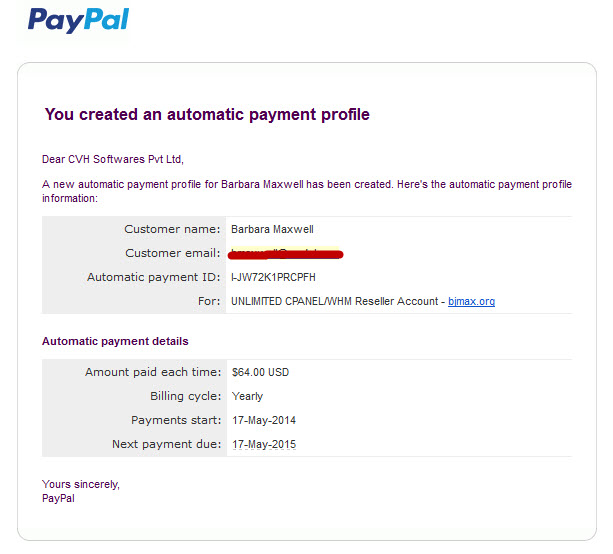Click the 'Automatic payment details' section heading
This screenshot has width=613, height=554.
click(115, 341)
